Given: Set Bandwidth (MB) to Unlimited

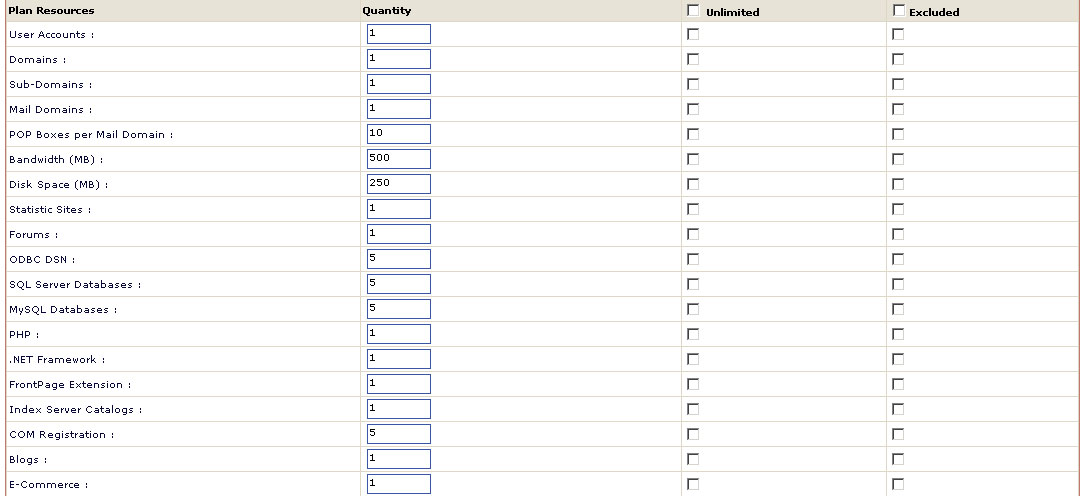Looking at the screenshot, I should [x=693, y=159].
